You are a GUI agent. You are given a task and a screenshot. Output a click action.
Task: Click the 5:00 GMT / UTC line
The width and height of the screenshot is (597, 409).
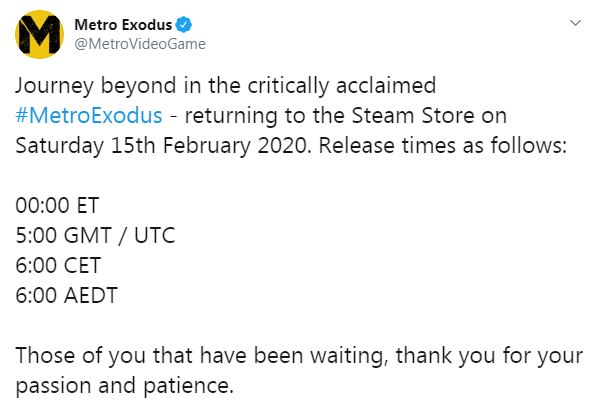(x=95, y=235)
